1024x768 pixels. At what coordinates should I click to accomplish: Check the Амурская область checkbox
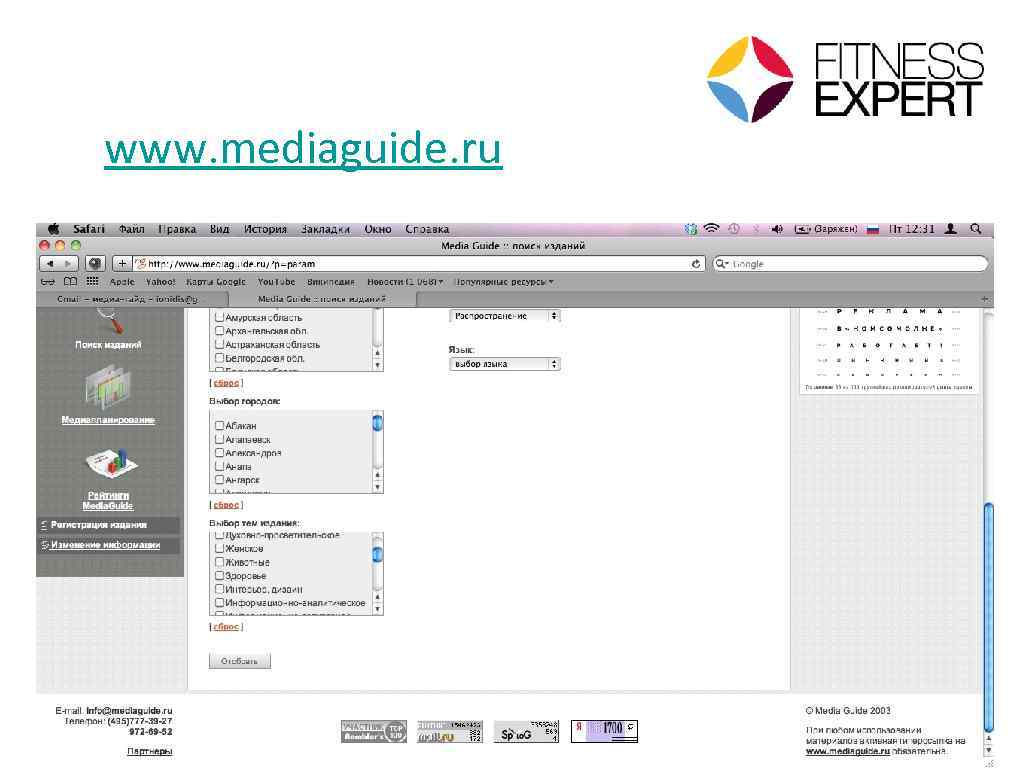[219, 317]
